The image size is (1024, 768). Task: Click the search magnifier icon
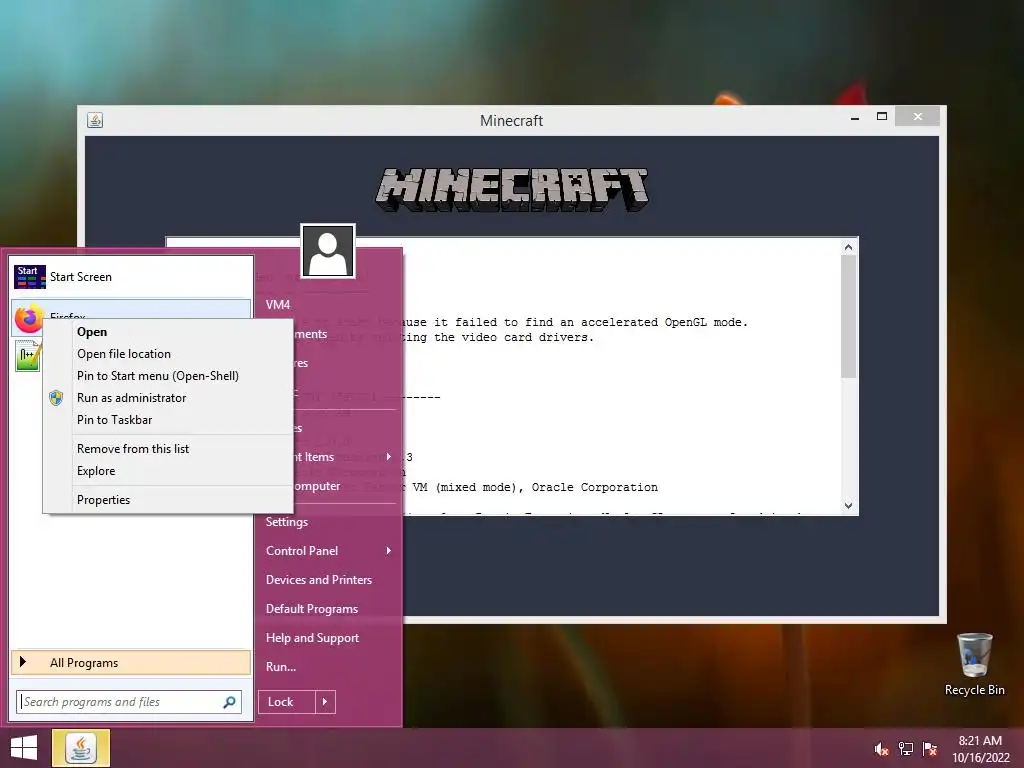pos(229,702)
